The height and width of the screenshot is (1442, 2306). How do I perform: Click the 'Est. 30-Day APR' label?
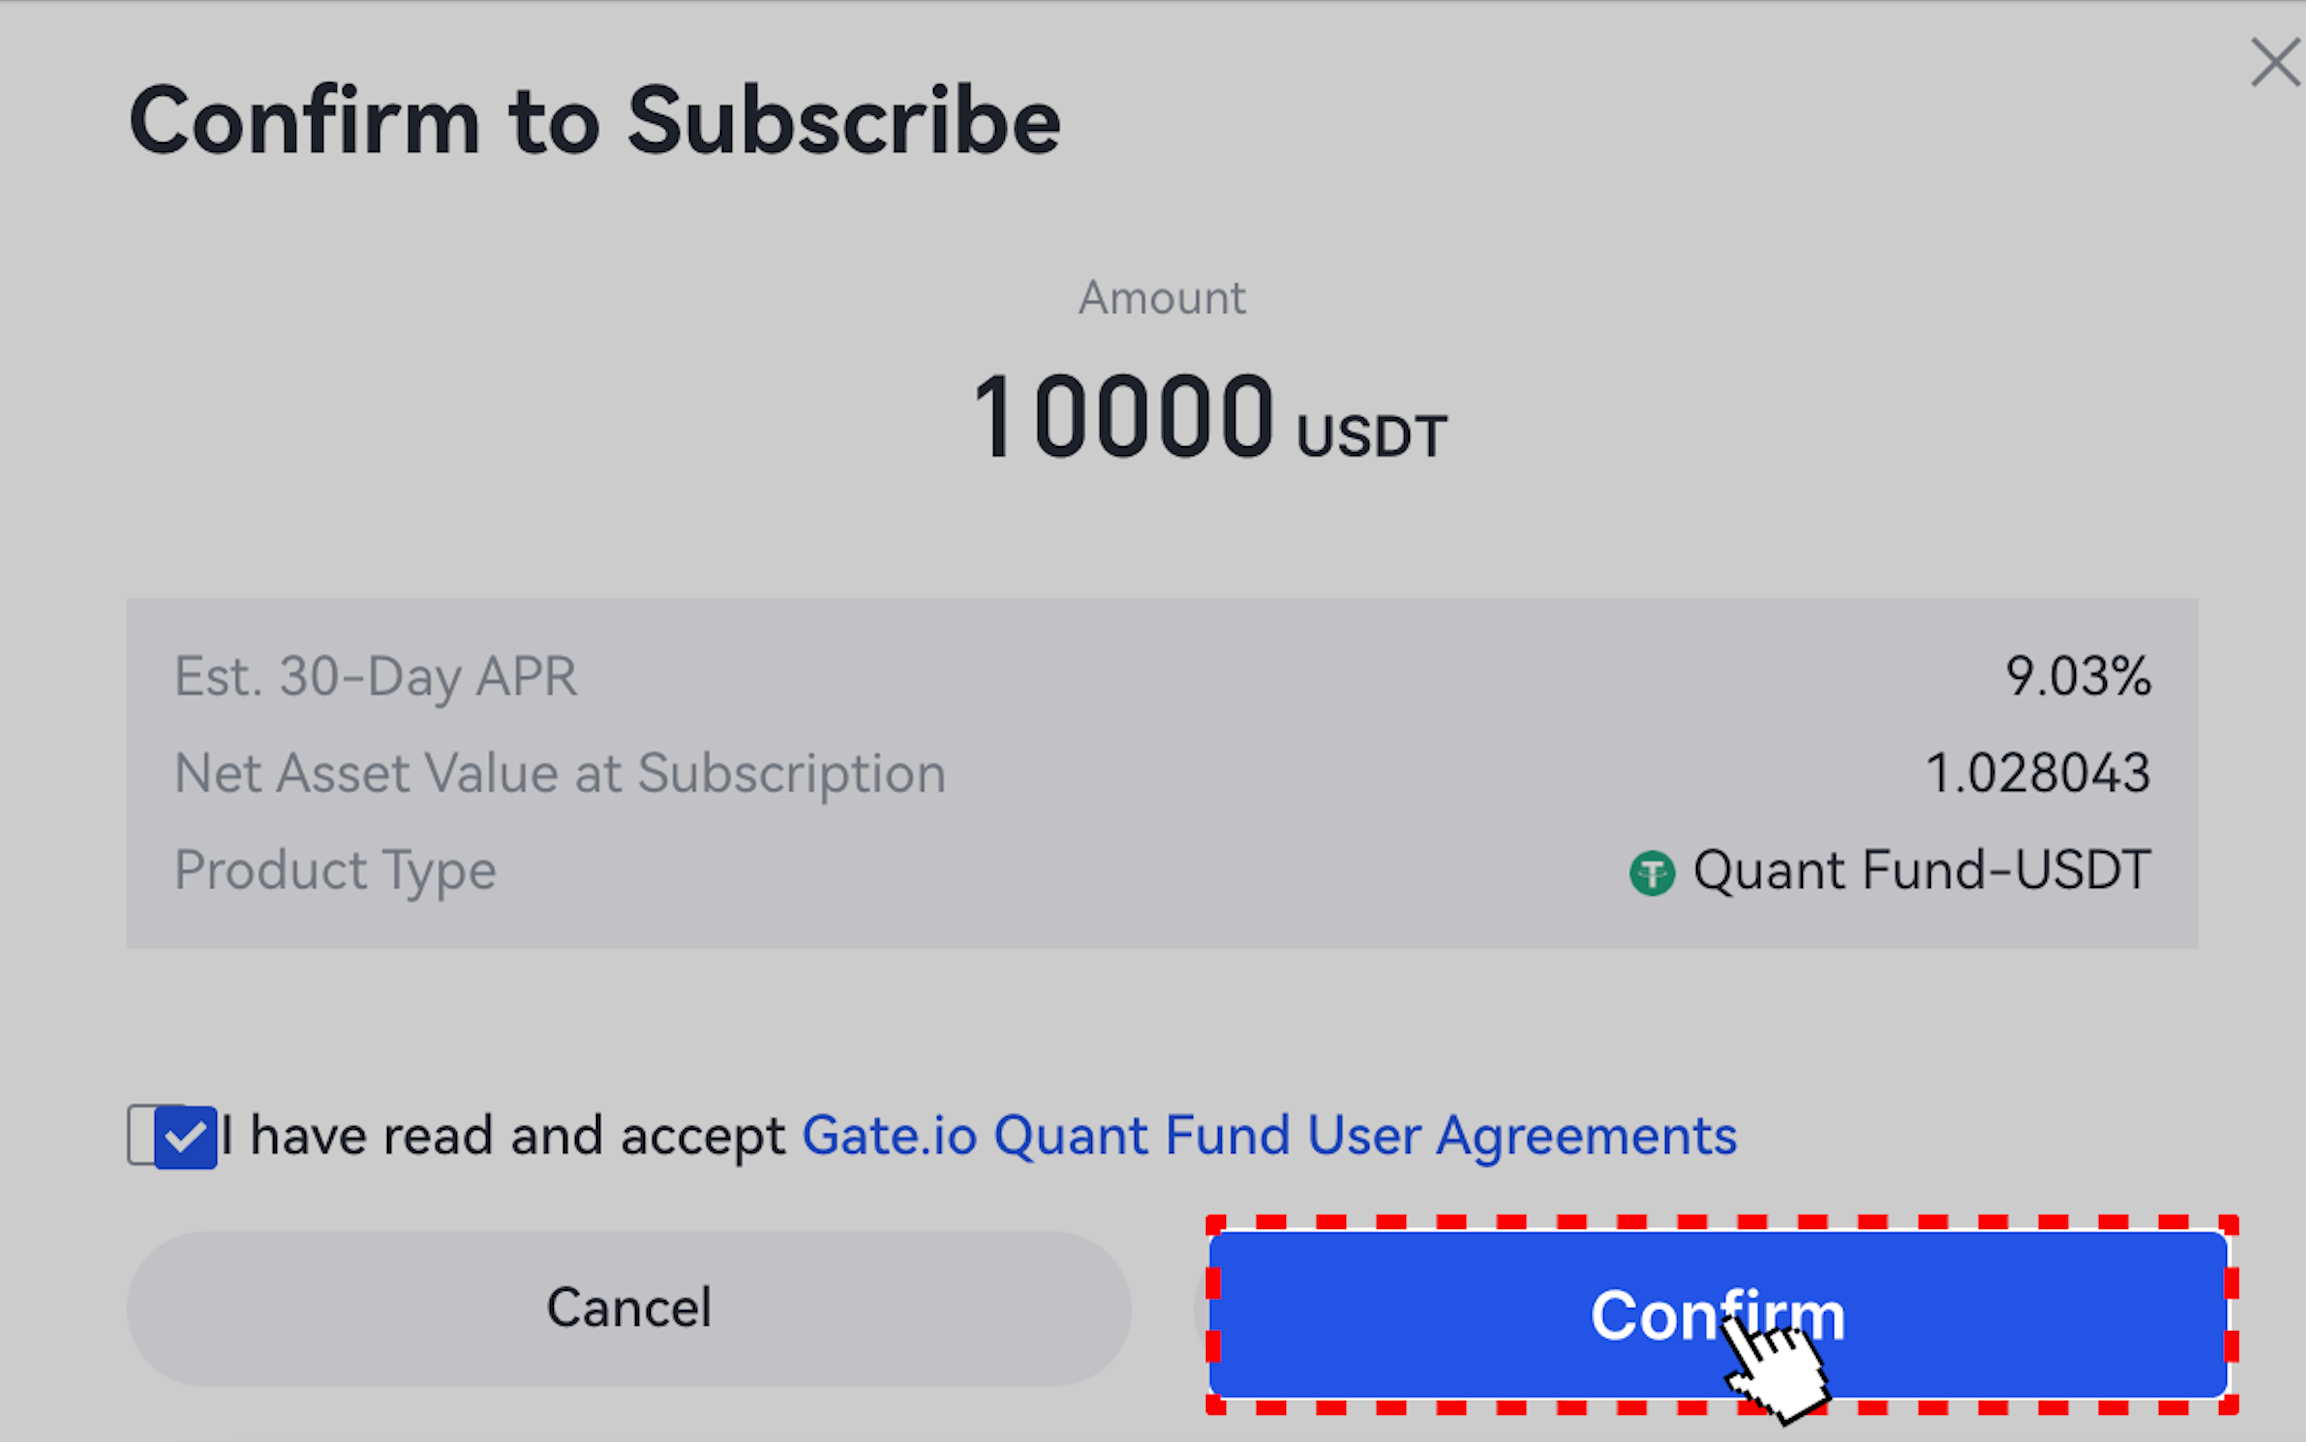(375, 677)
